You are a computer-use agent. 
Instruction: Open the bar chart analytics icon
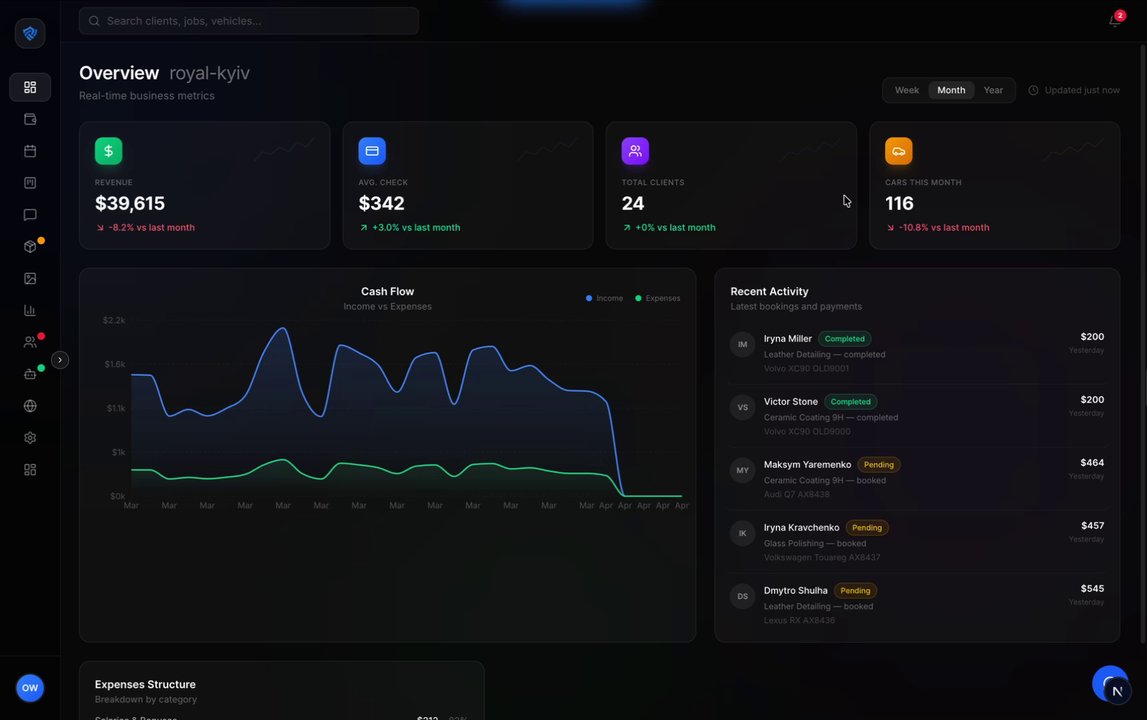pyautogui.click(x=30, y=310)
